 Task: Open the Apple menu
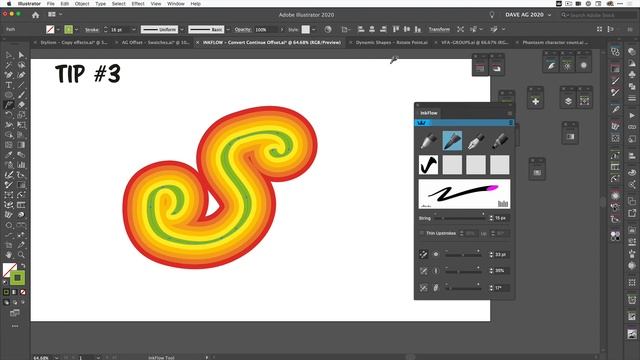click(x=9, y=3)
